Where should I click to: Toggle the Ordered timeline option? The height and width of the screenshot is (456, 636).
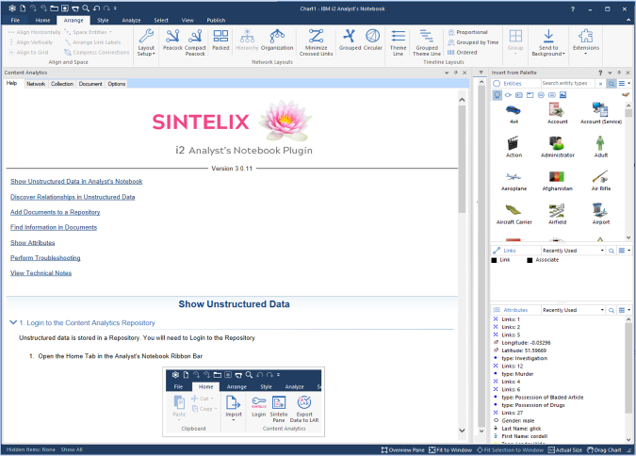[x=462, y=52]
